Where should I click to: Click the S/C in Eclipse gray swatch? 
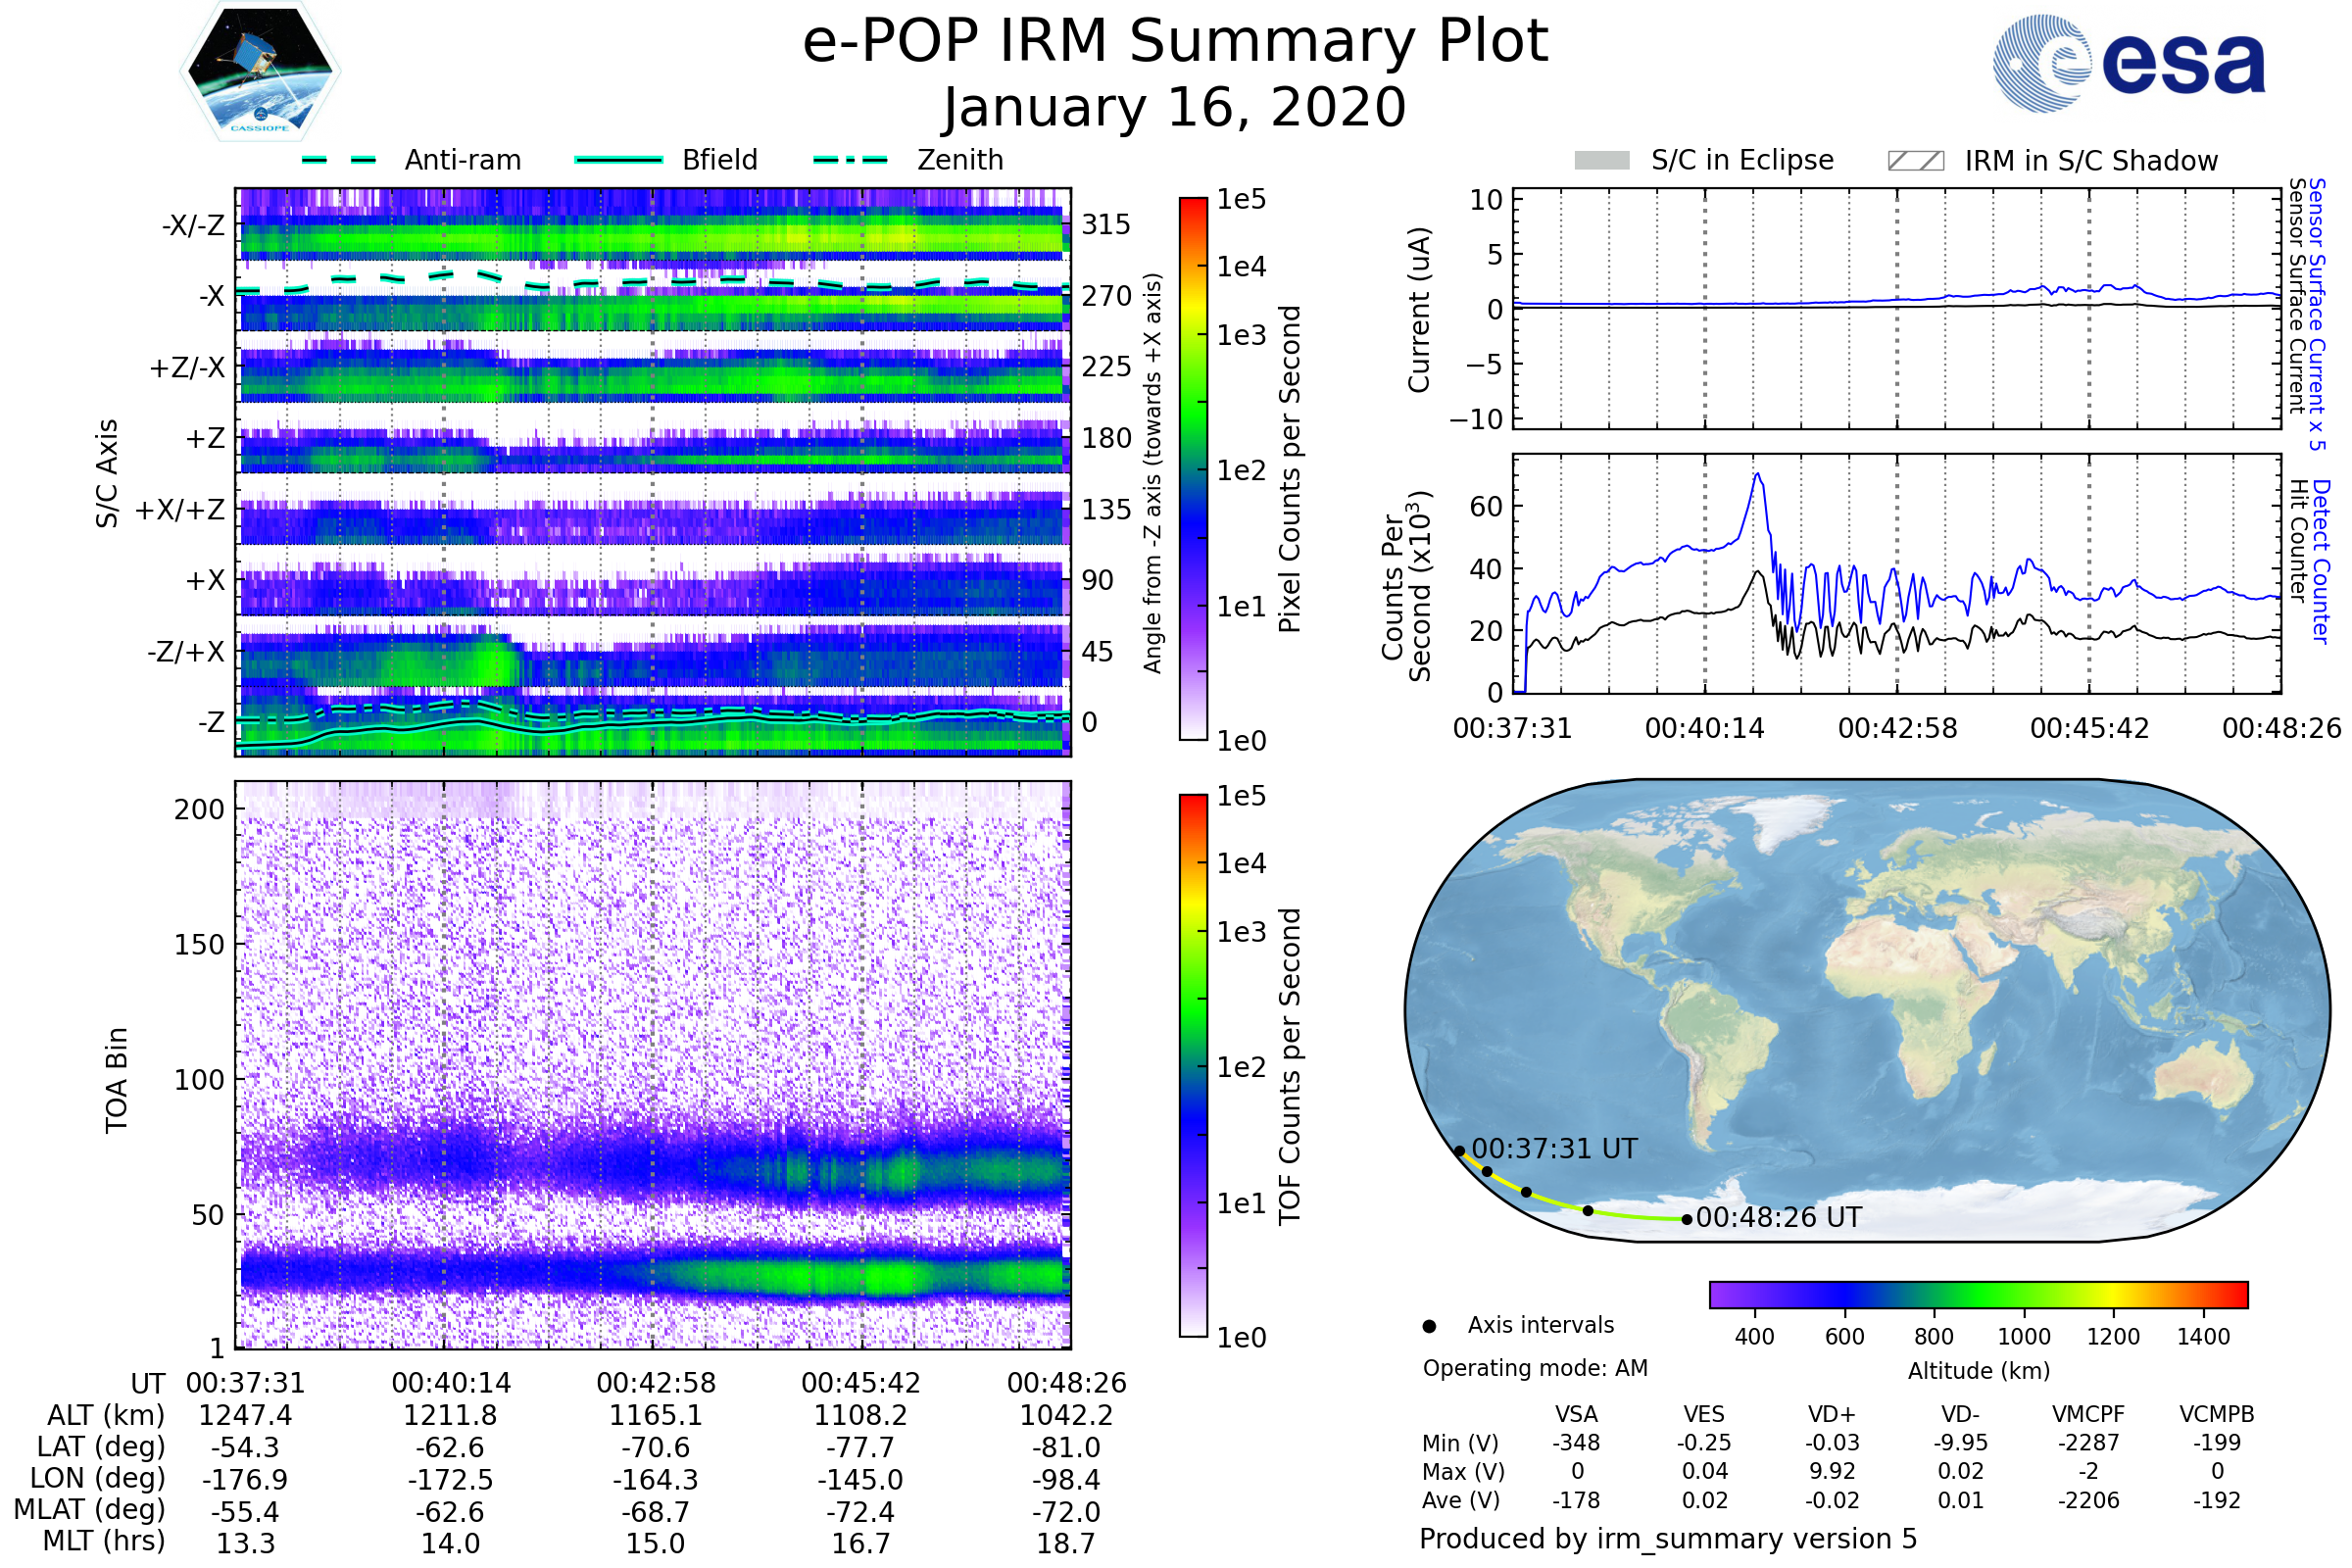tap(1601, 161)
